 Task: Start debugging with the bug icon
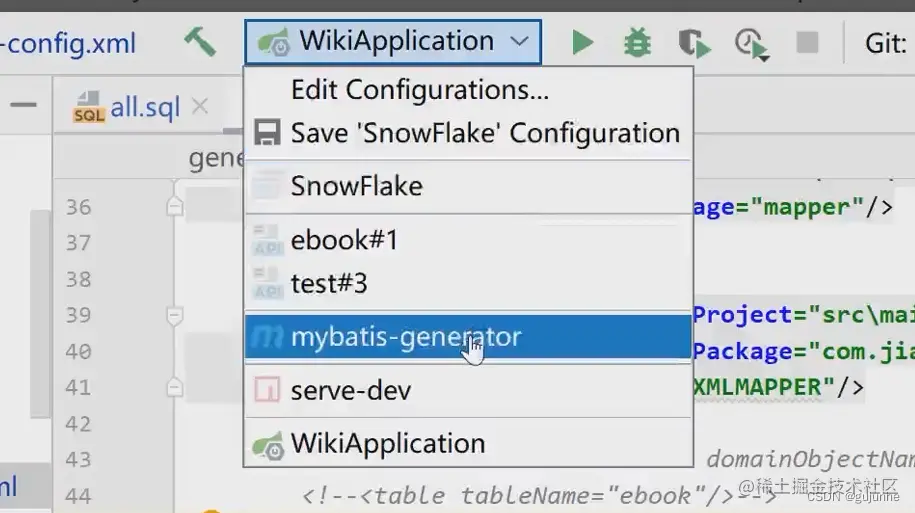(x=637, y=43)
